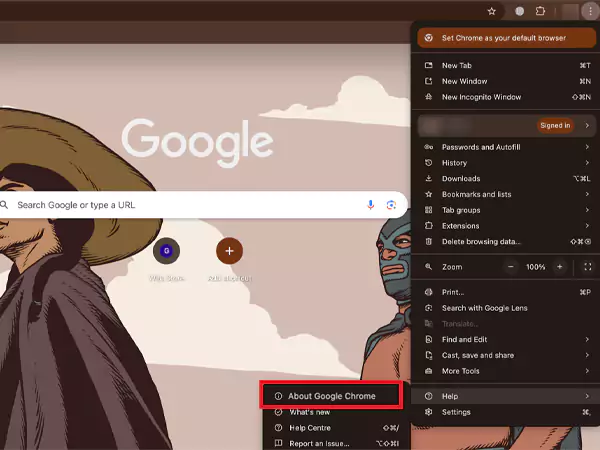Expand the Extensions submenu entry
Screen dimensions: 600x450
point(506,225)
